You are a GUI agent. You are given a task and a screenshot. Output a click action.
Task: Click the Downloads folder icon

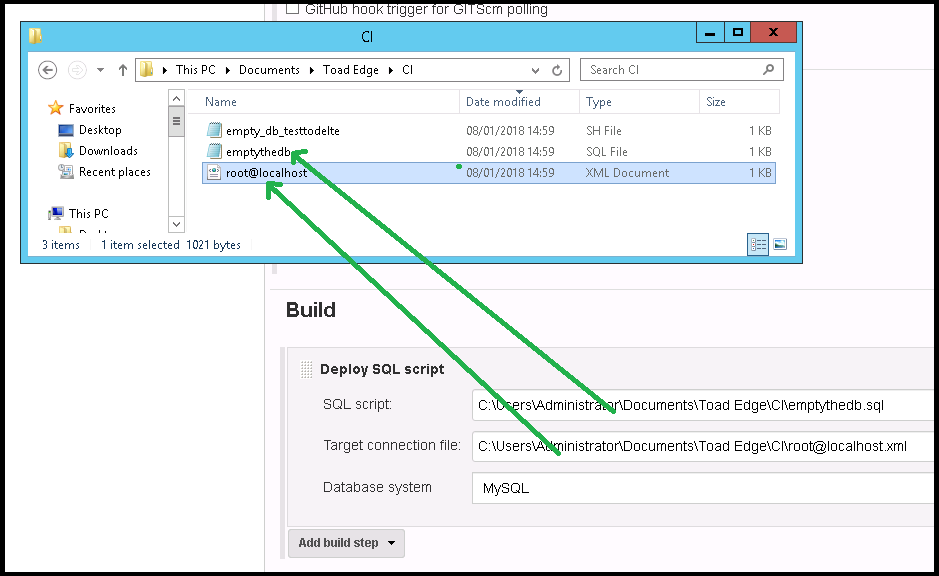[66, 150]
